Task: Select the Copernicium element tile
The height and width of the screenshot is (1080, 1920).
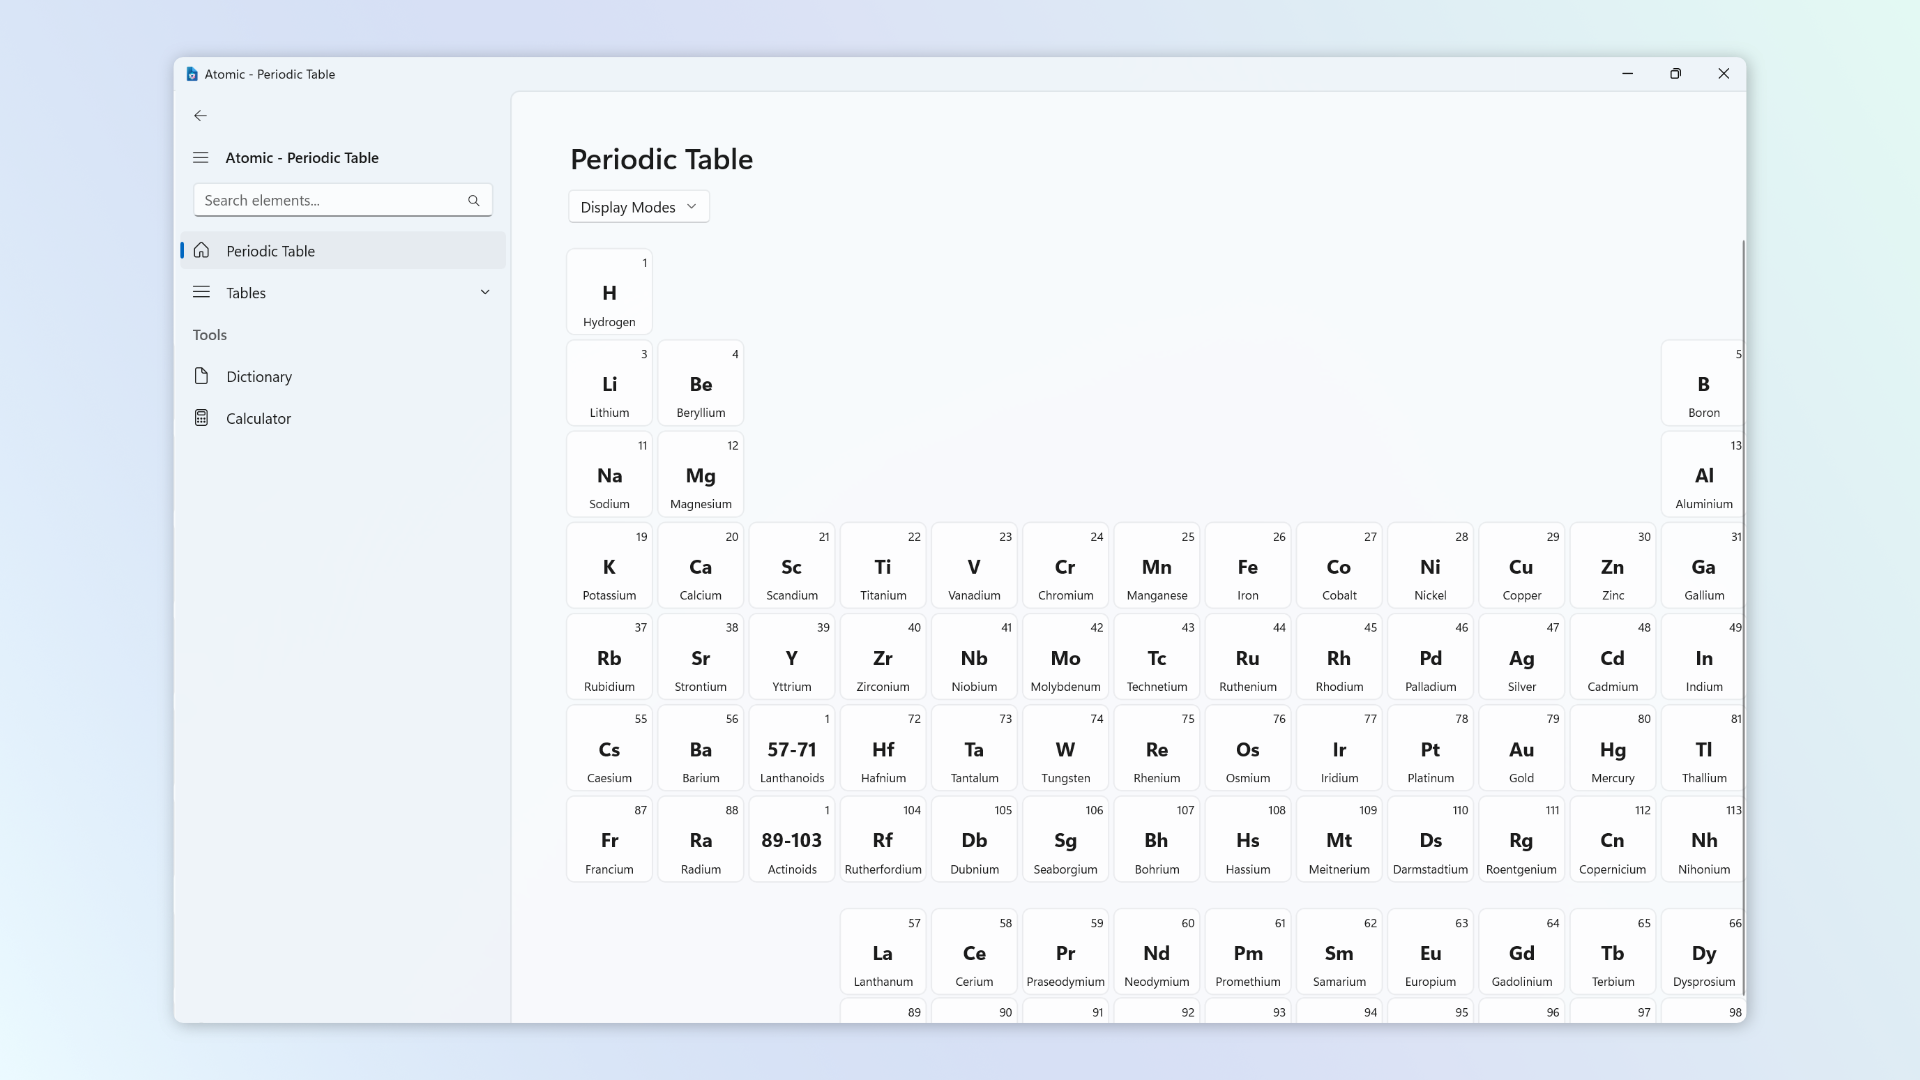Action: pyautogui.click(x=1612, y=840)
